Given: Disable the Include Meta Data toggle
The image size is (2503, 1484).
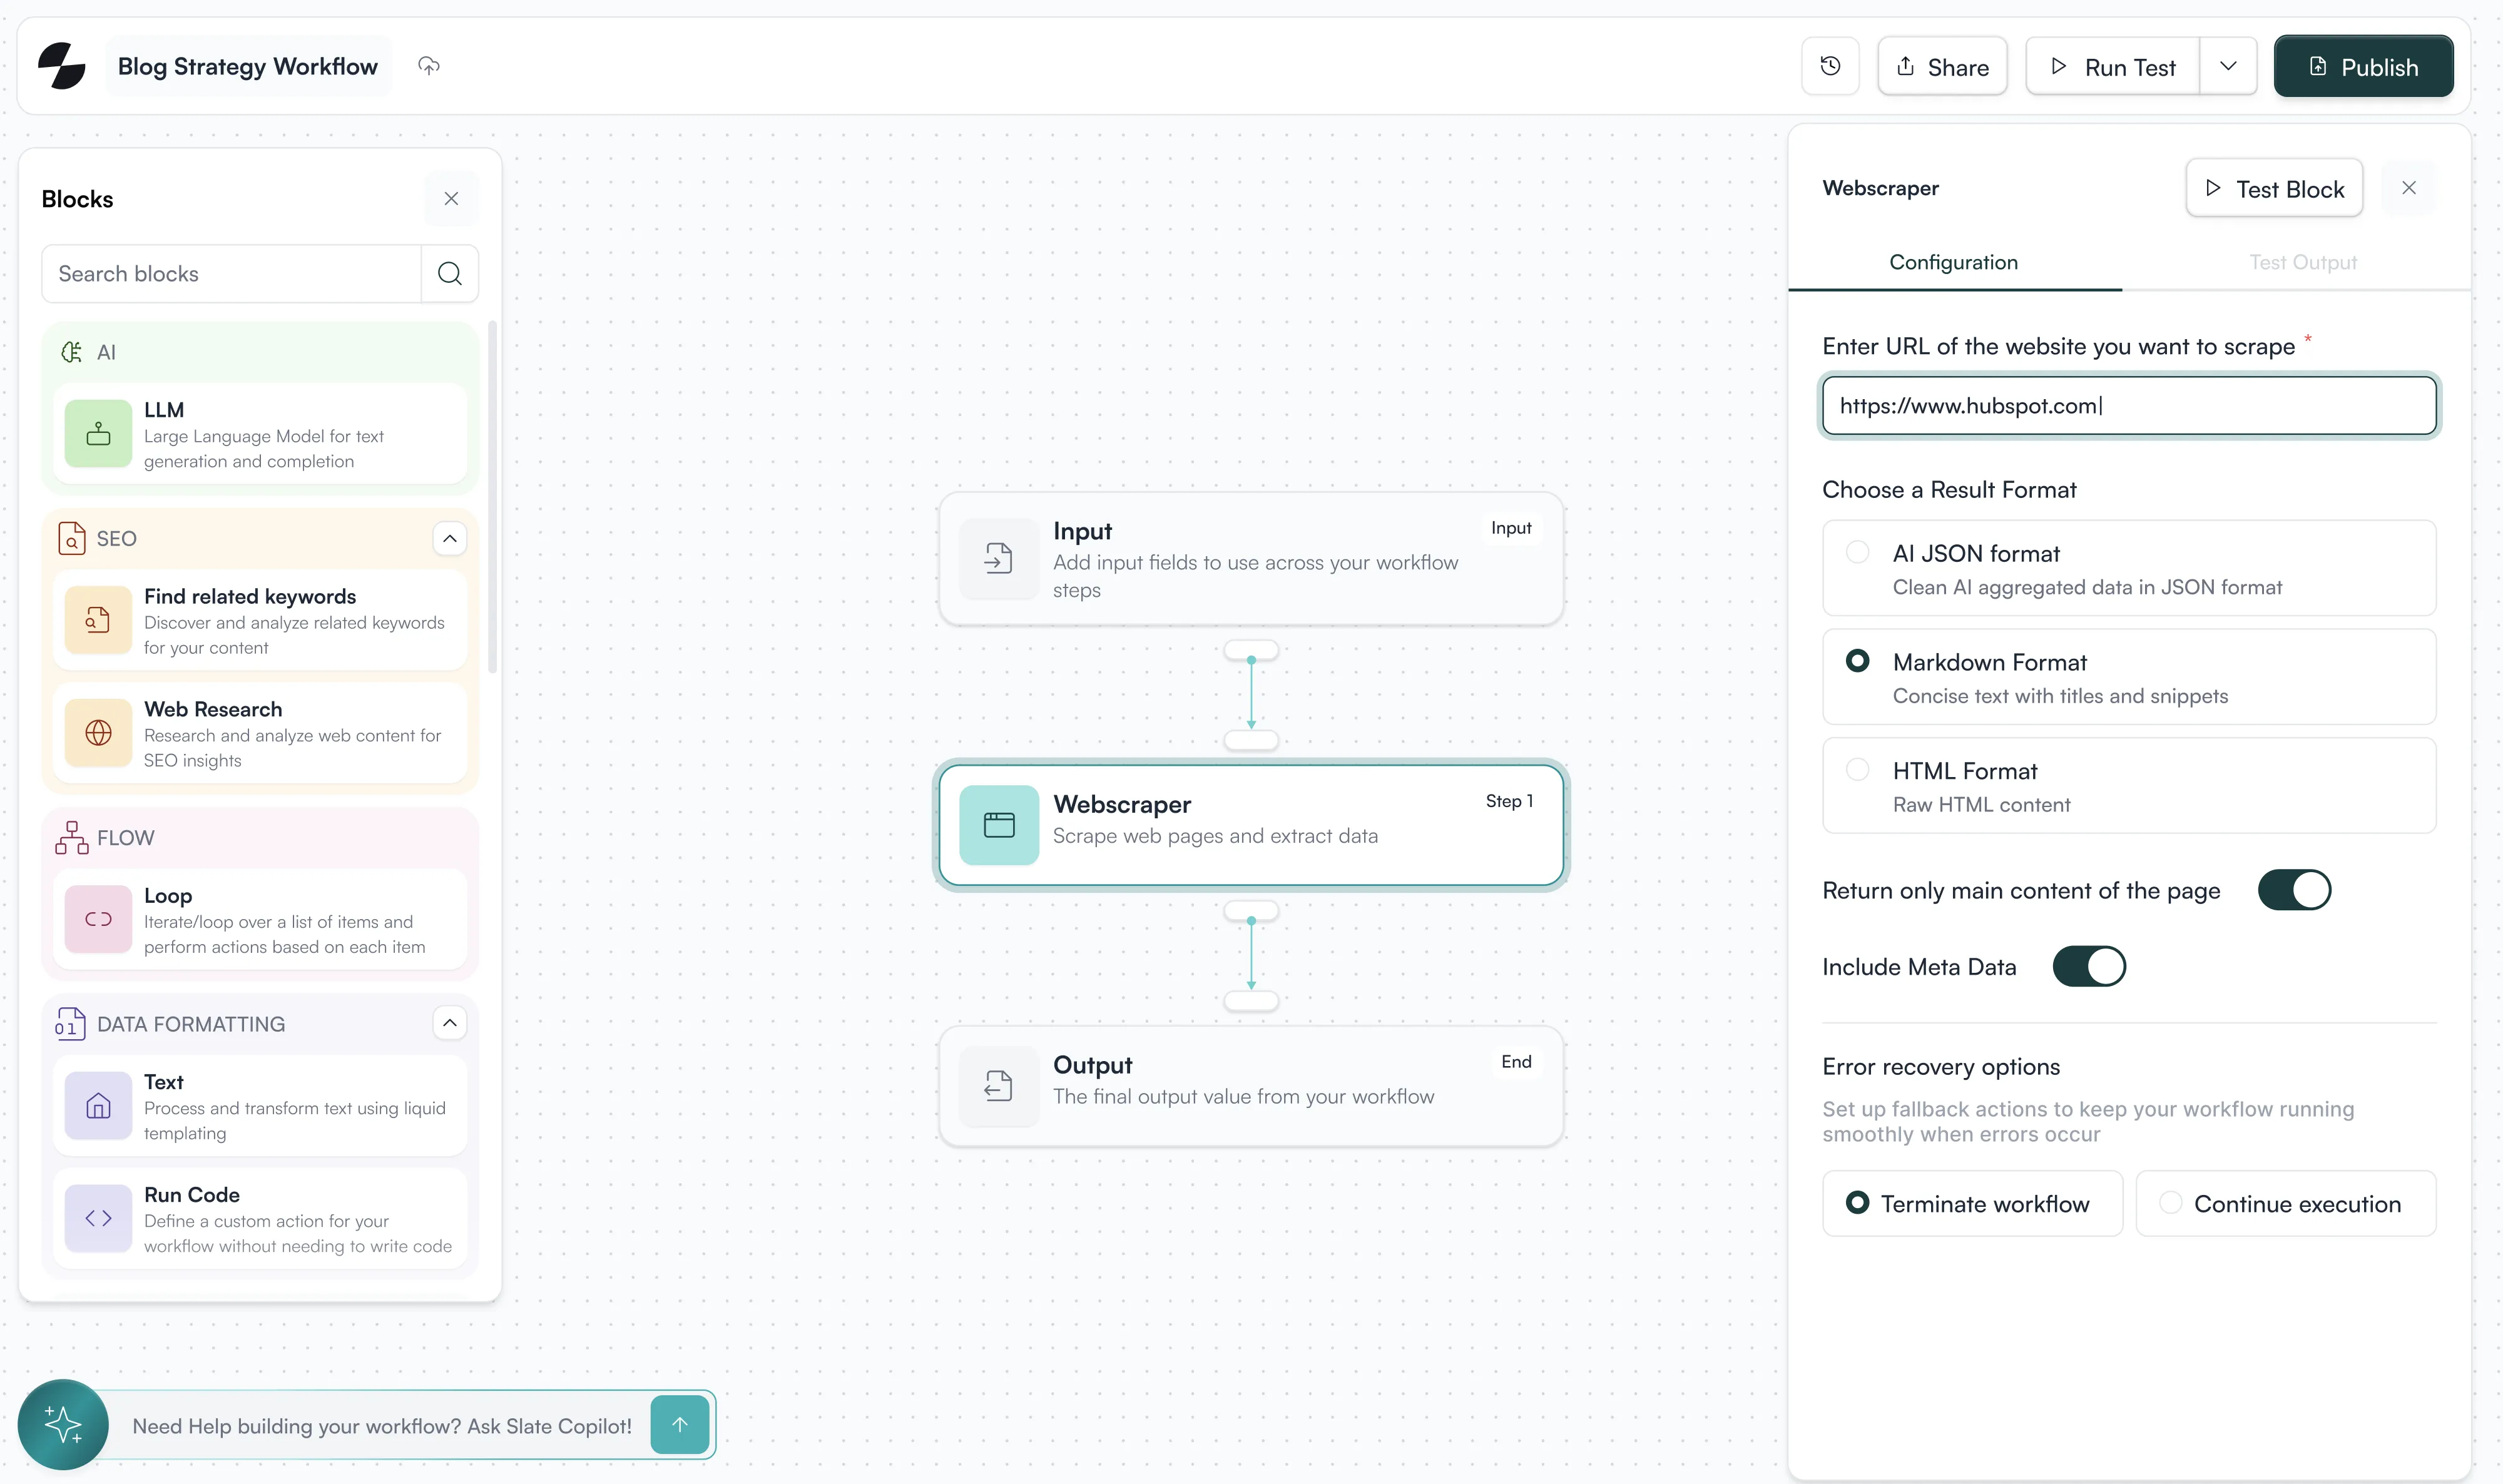Looking at the screenshot, I should pos(2089,967).
